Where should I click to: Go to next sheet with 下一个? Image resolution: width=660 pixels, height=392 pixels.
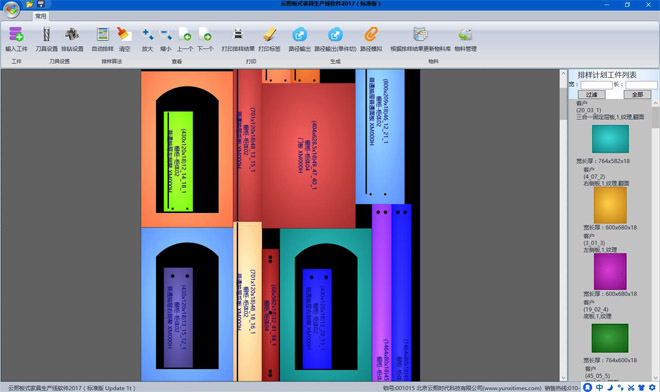point(205,39)
